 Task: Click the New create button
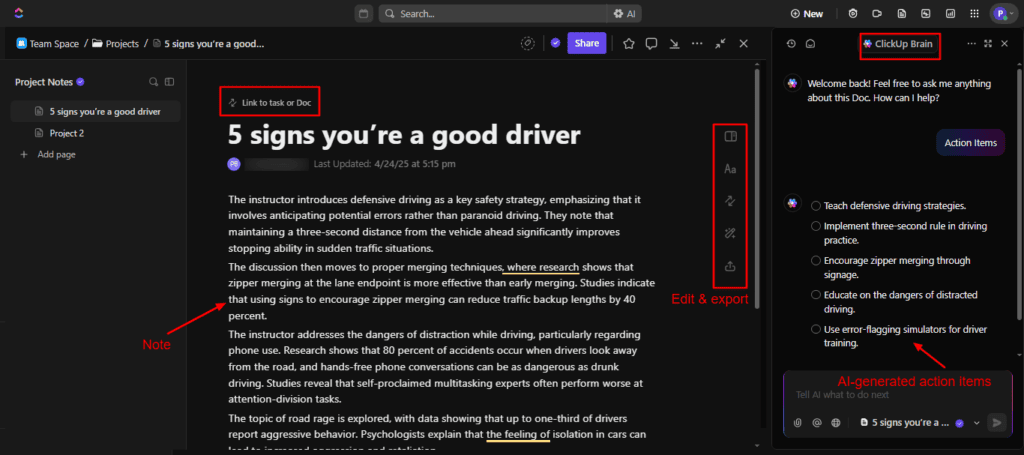807,14
